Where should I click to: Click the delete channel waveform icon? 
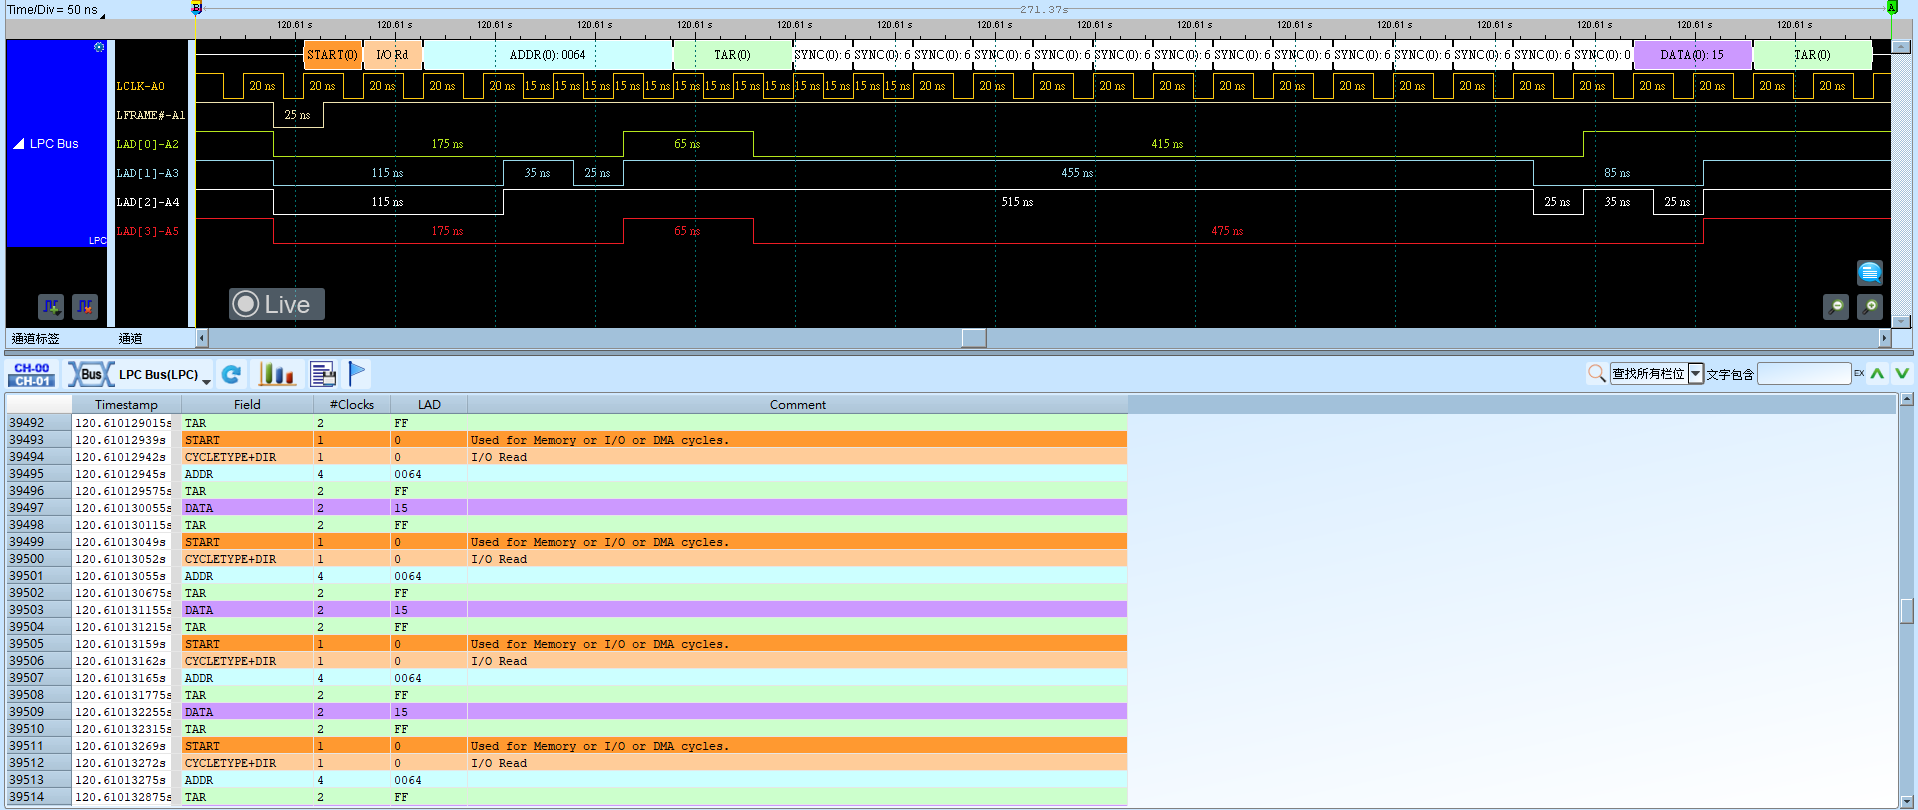tap(85, 306)
